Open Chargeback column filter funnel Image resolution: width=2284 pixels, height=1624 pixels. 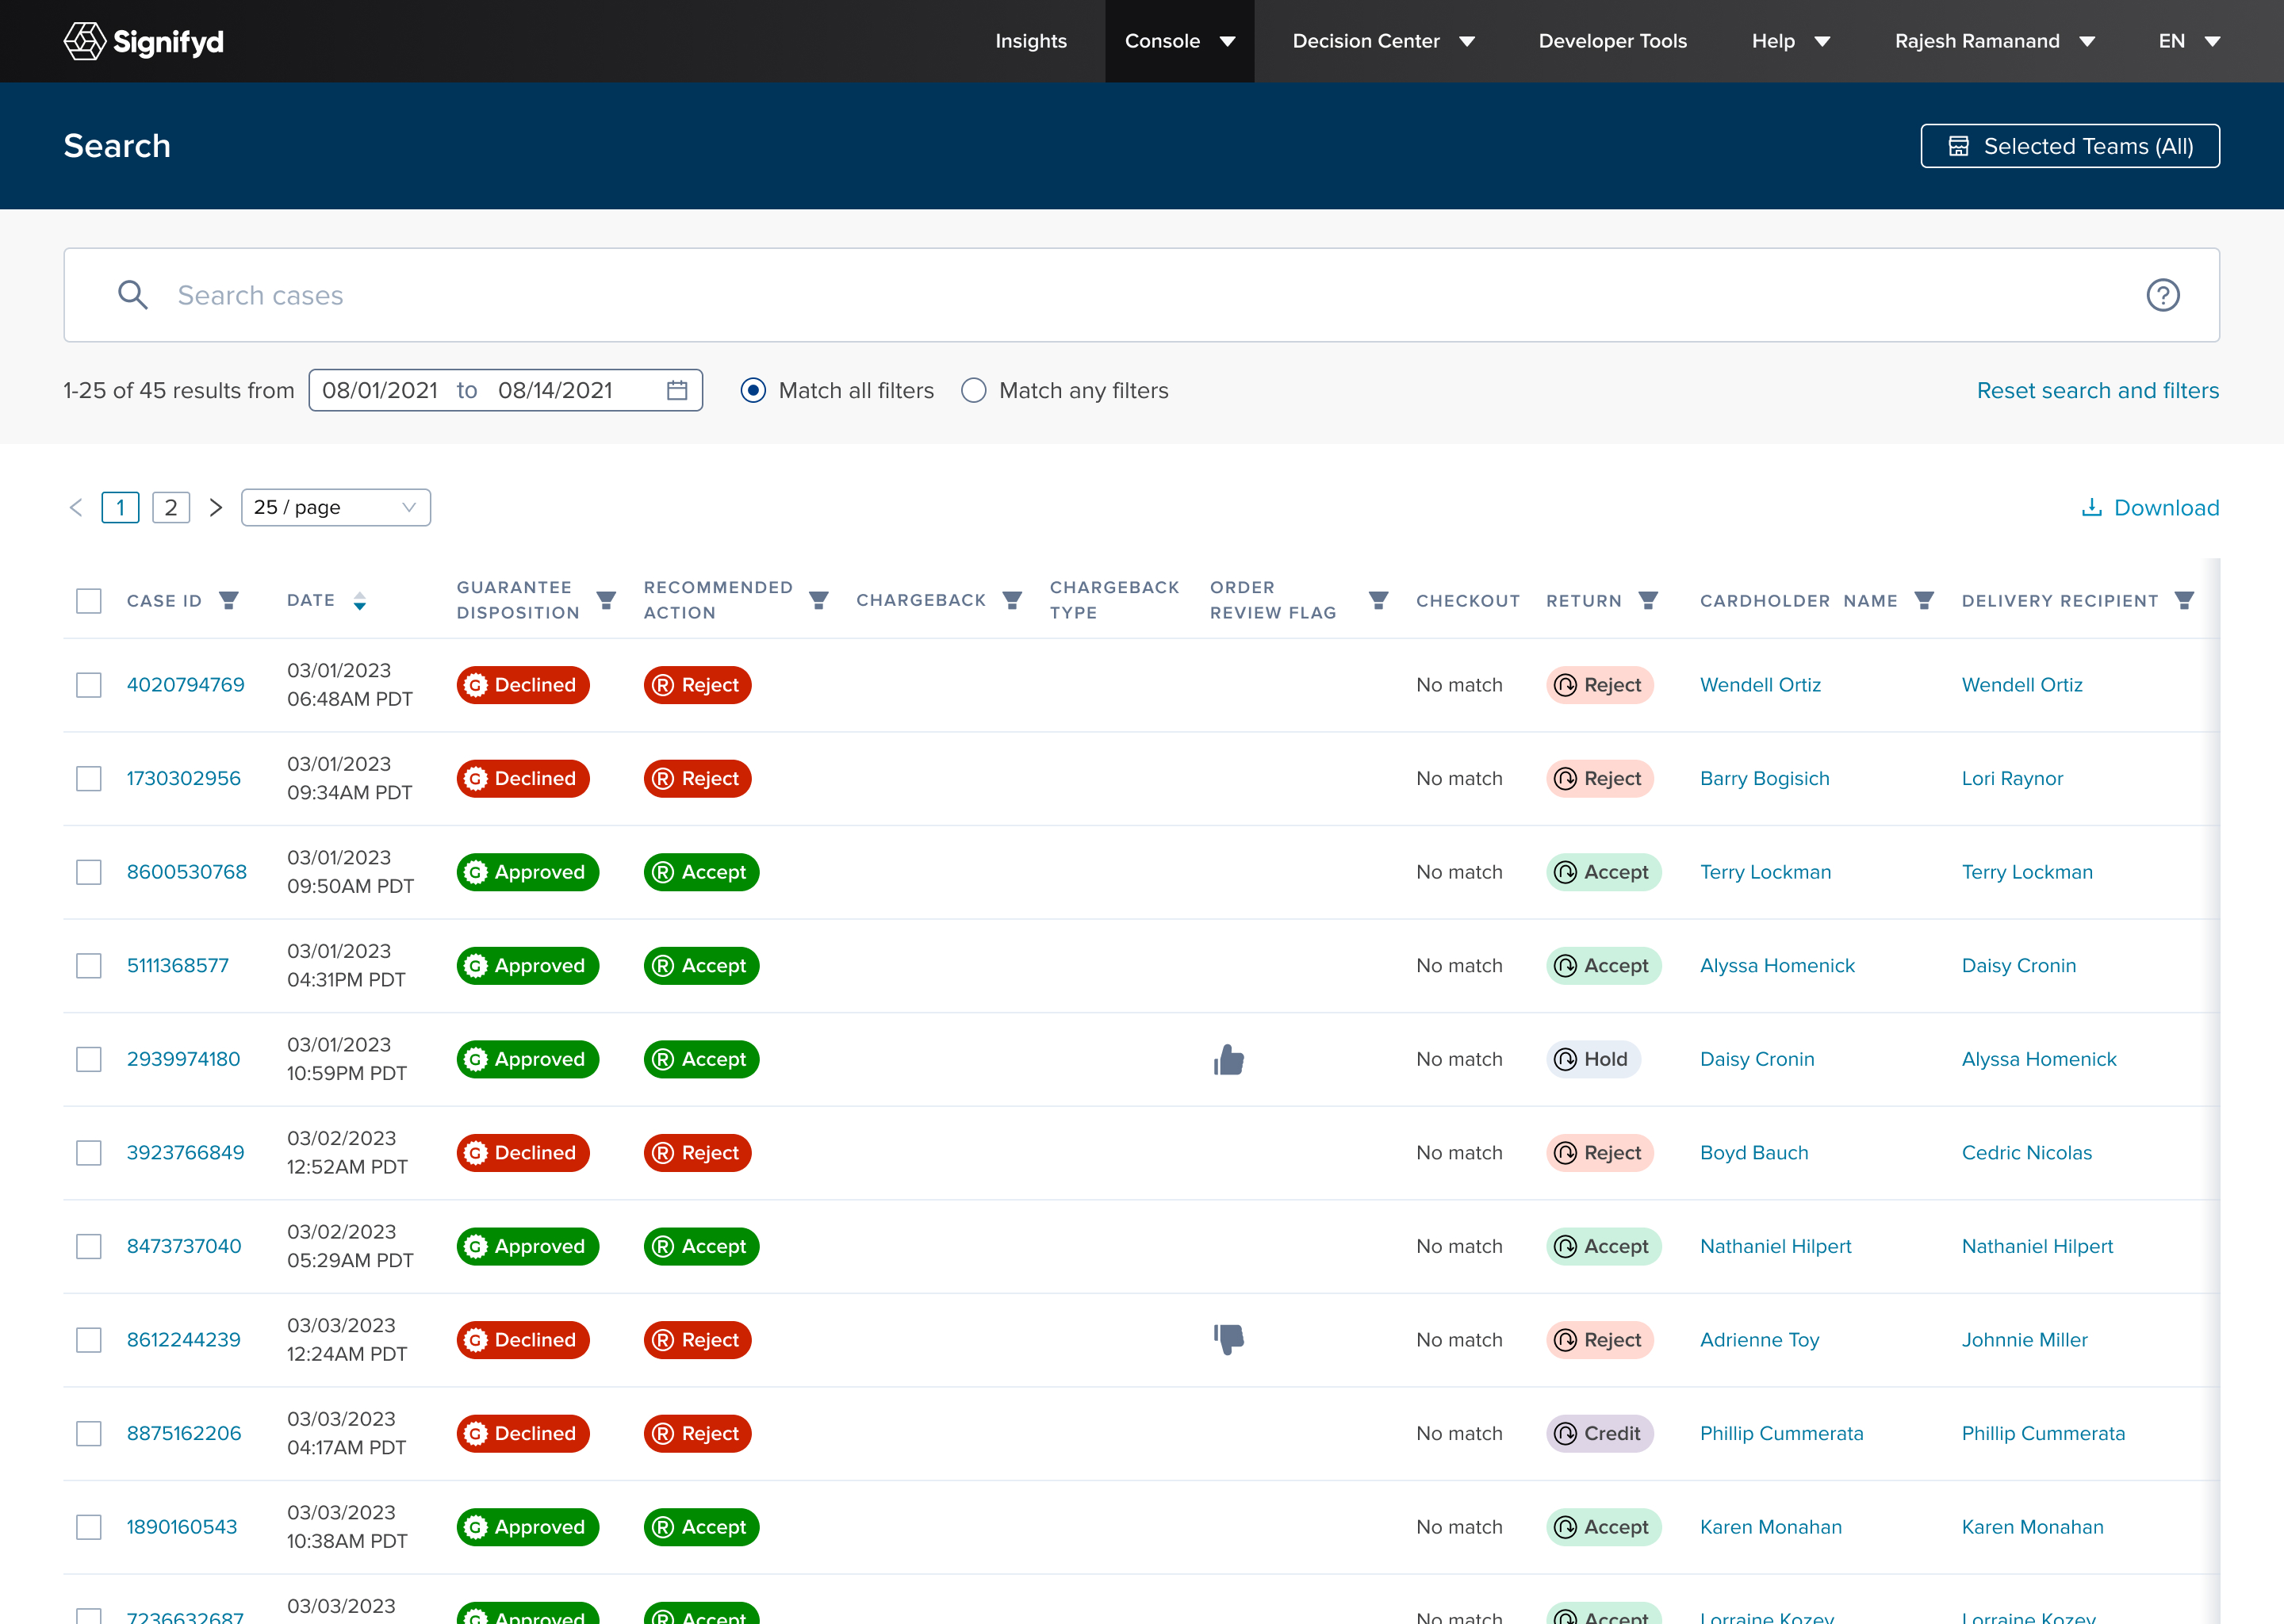click(1012, 600)
